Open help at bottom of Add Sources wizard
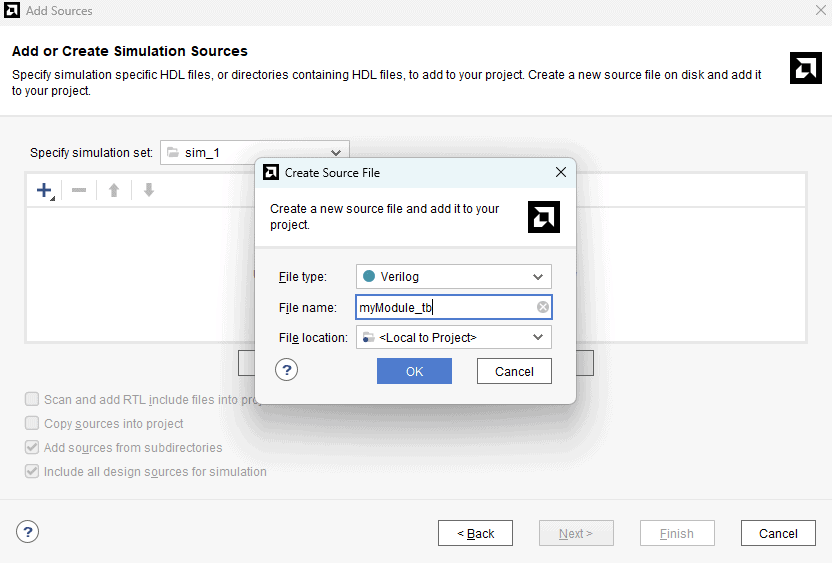Viewport: 832px width, 563px height. point(28,532)
